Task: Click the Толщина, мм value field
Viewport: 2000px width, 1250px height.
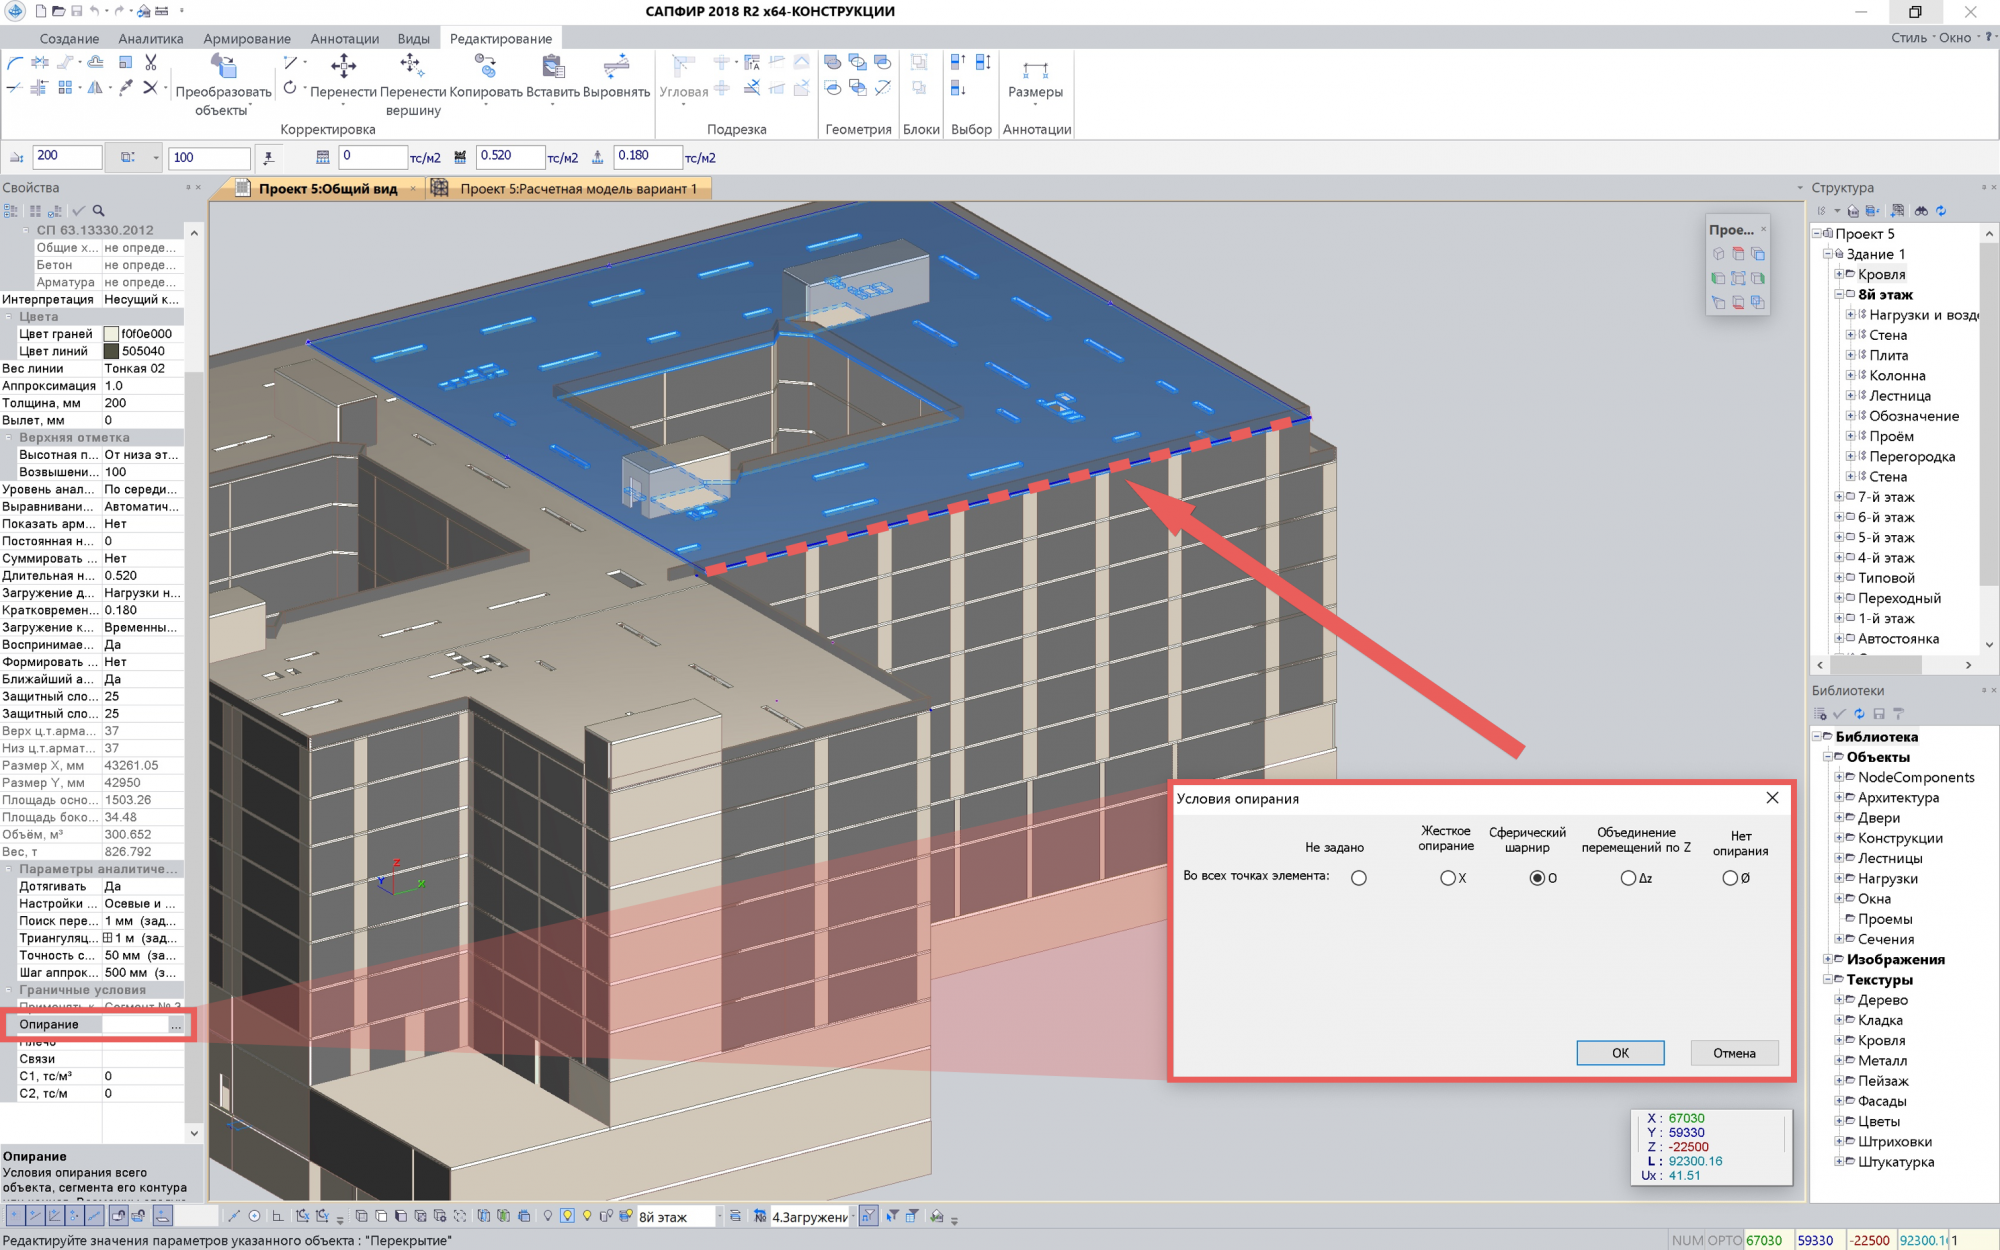Action: 140,403
